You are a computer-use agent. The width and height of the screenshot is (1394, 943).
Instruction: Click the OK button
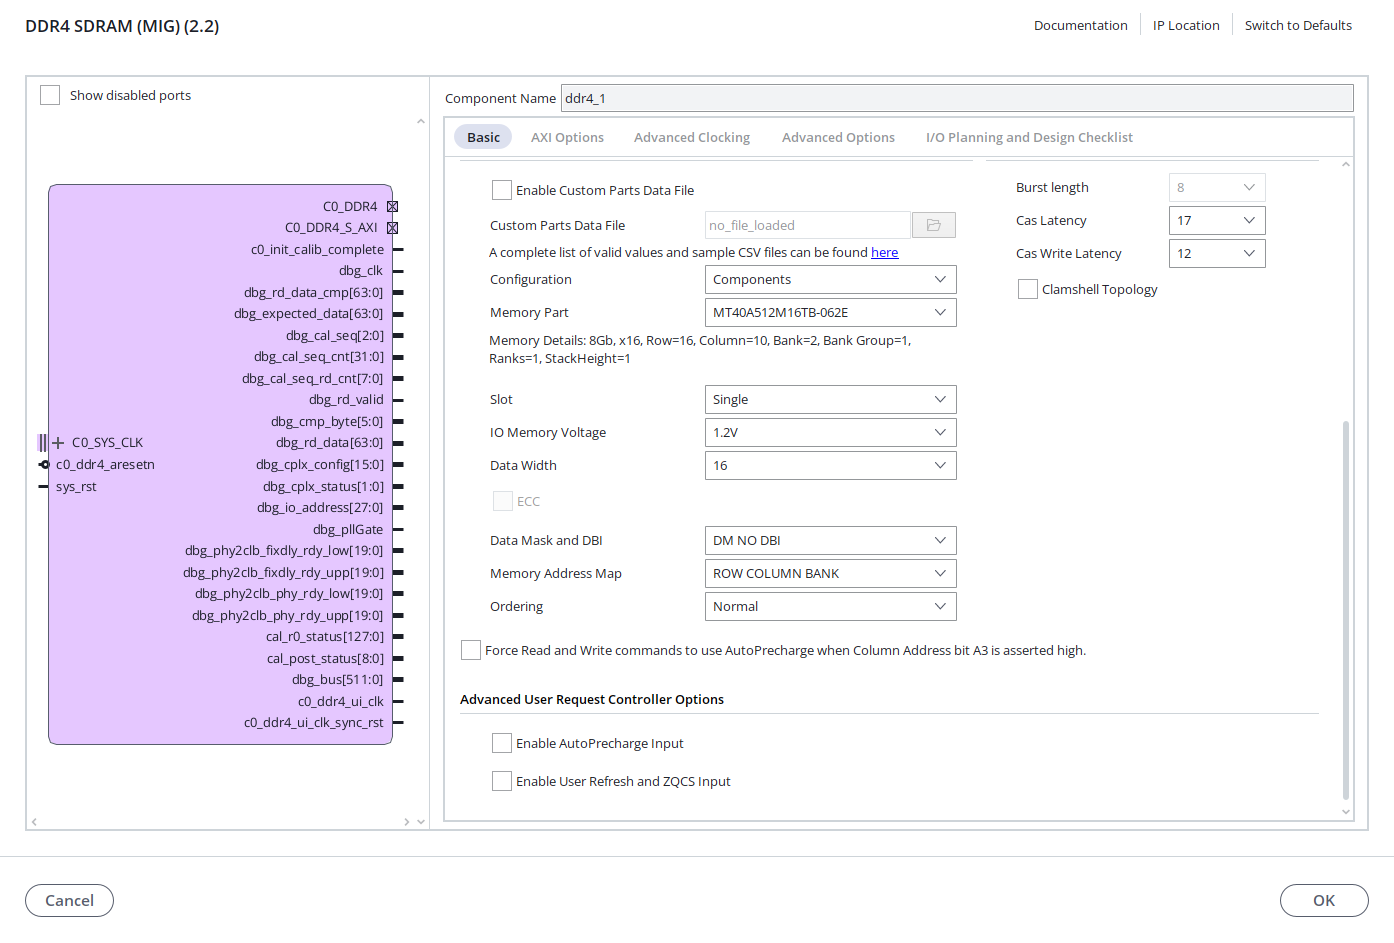(x=1324, y=900)
